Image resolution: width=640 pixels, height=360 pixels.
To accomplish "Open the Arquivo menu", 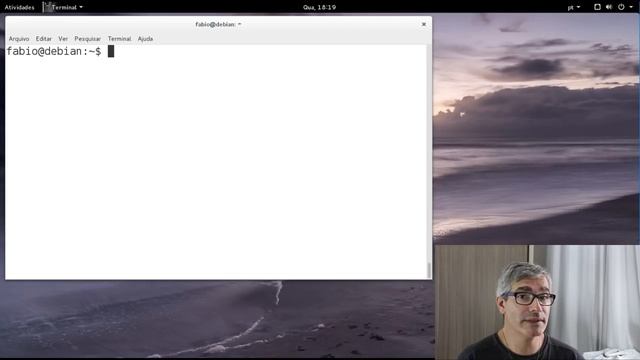I will (x=19, y=39).
